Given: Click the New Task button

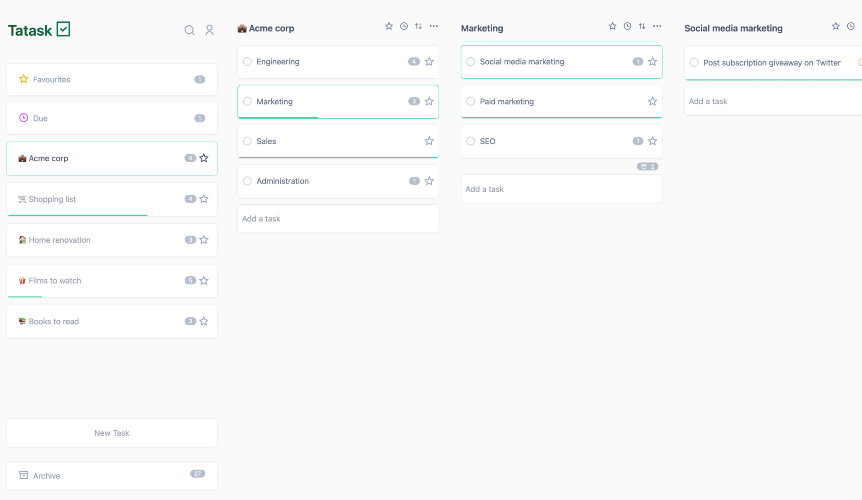Looking at the screenshot, I should pyautogui.click(x=112, y=433).
